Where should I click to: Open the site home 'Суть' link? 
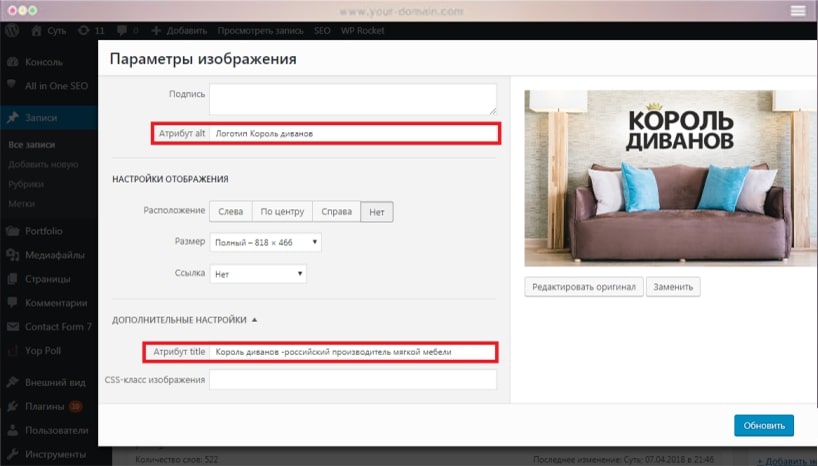point(49,31)
